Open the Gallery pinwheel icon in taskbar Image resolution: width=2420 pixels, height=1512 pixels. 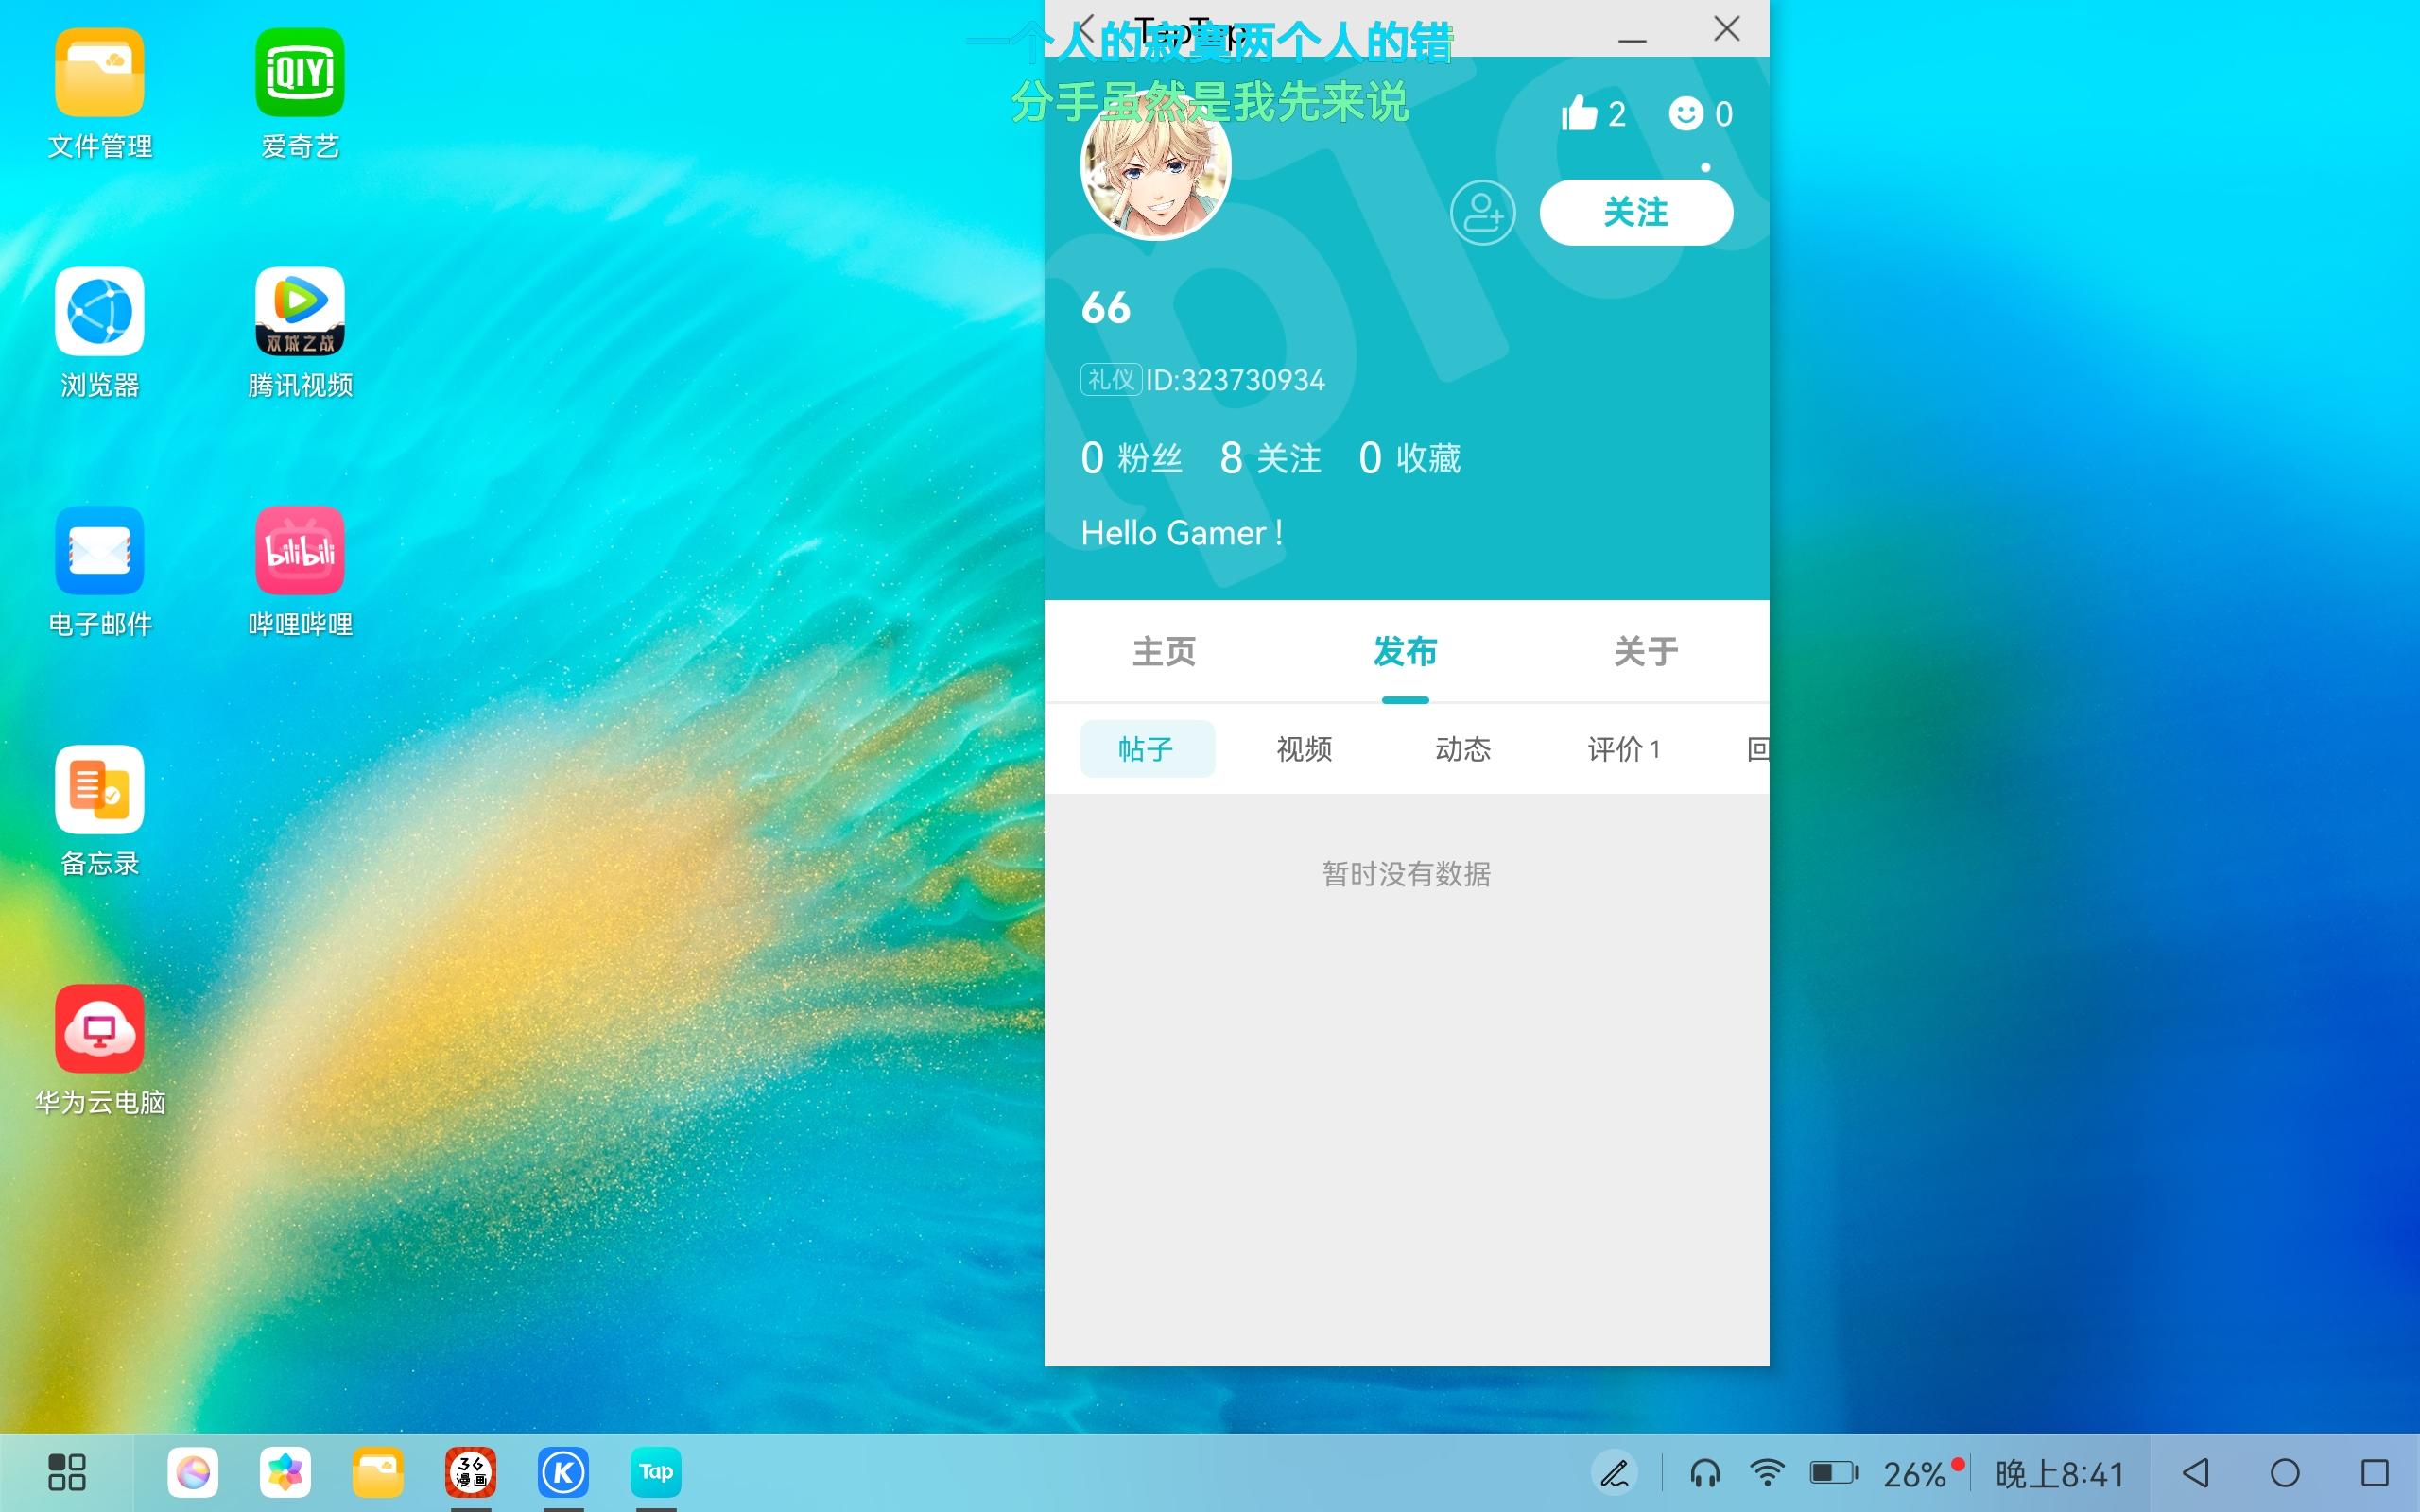pos(285,1472)
